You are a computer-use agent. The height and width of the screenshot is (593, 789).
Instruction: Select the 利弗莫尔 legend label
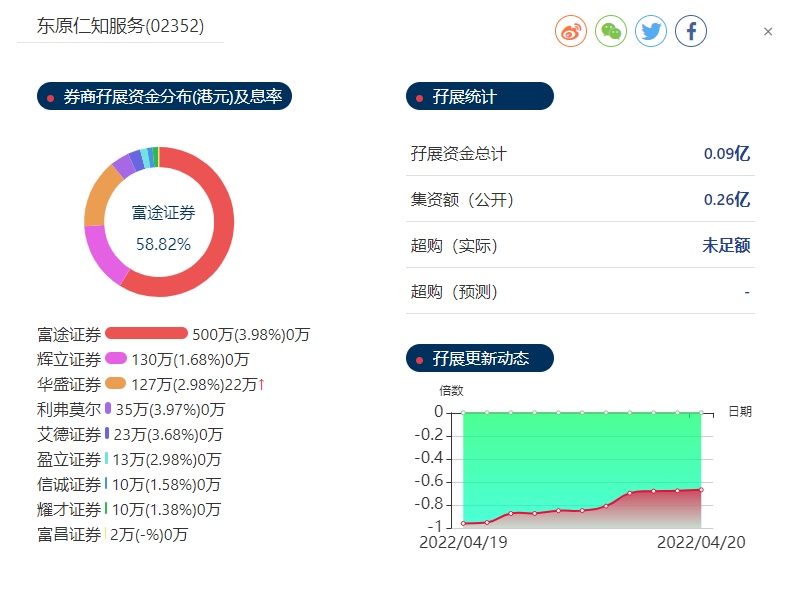click(x=69, y=409)
